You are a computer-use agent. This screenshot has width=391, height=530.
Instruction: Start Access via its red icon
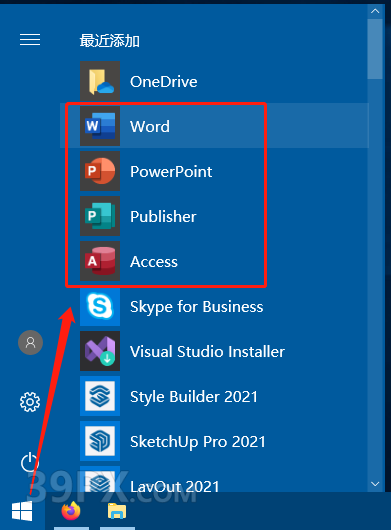click(x=100, y=261)
